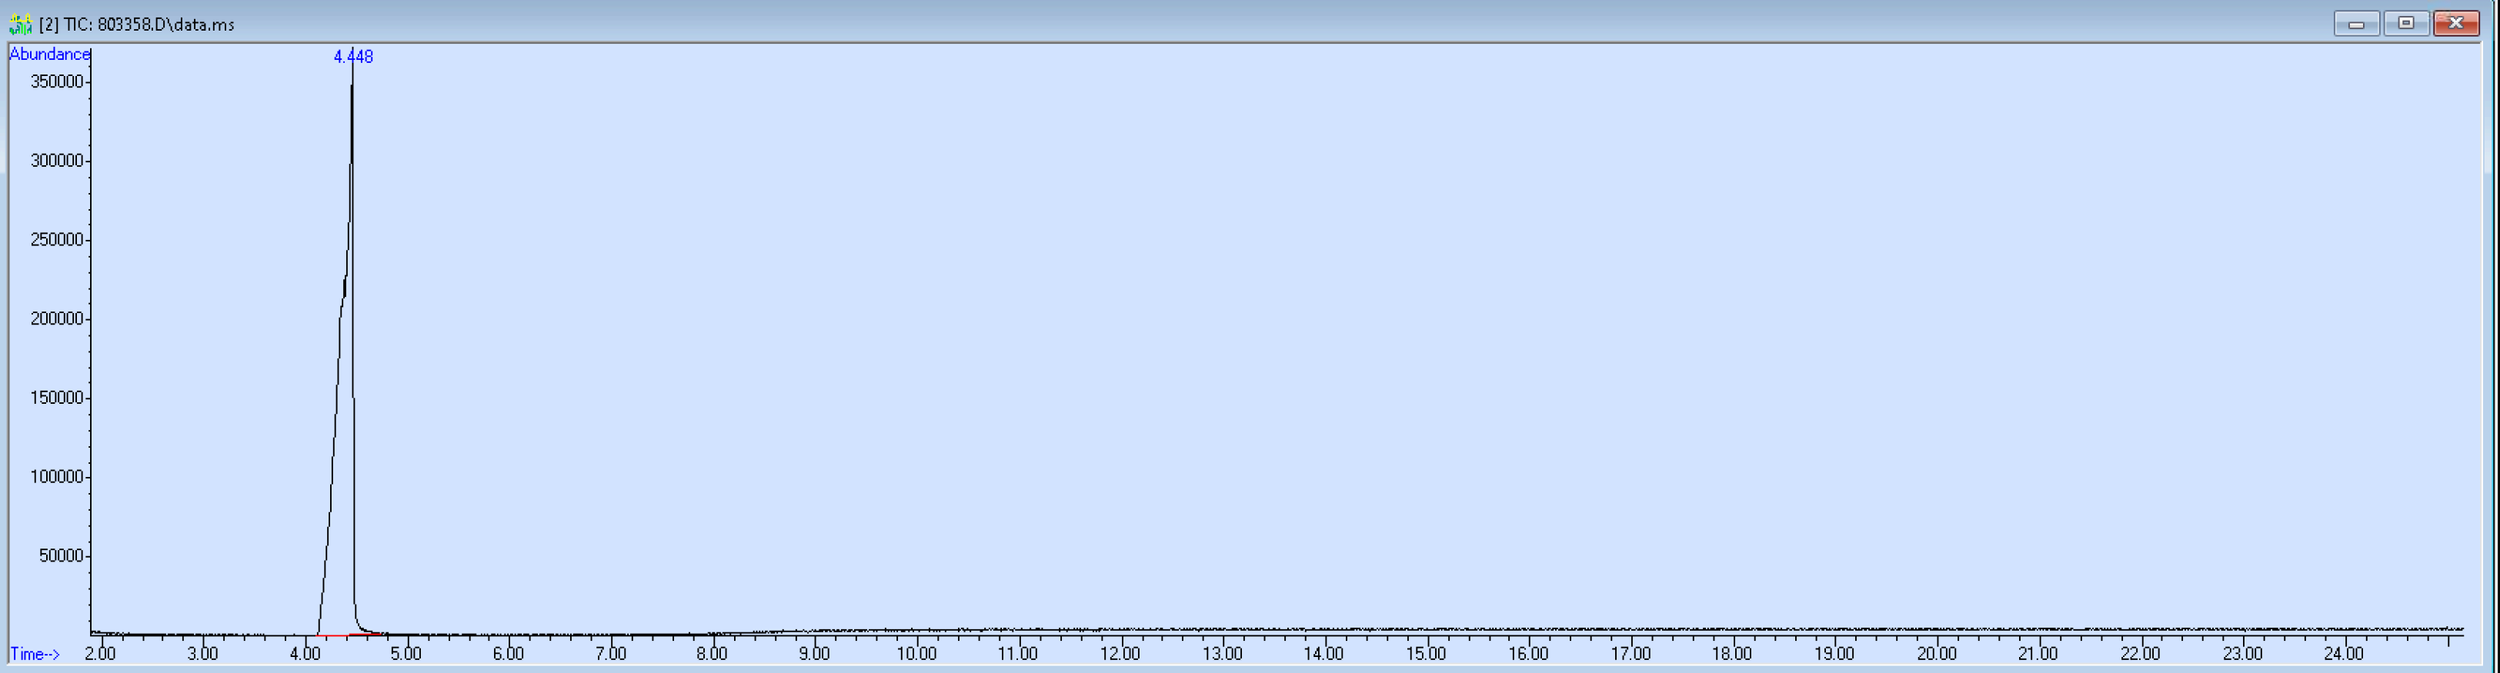Maximize the TIC chromatogram window
The image size is (2500, 673).
pos(2405,23)
